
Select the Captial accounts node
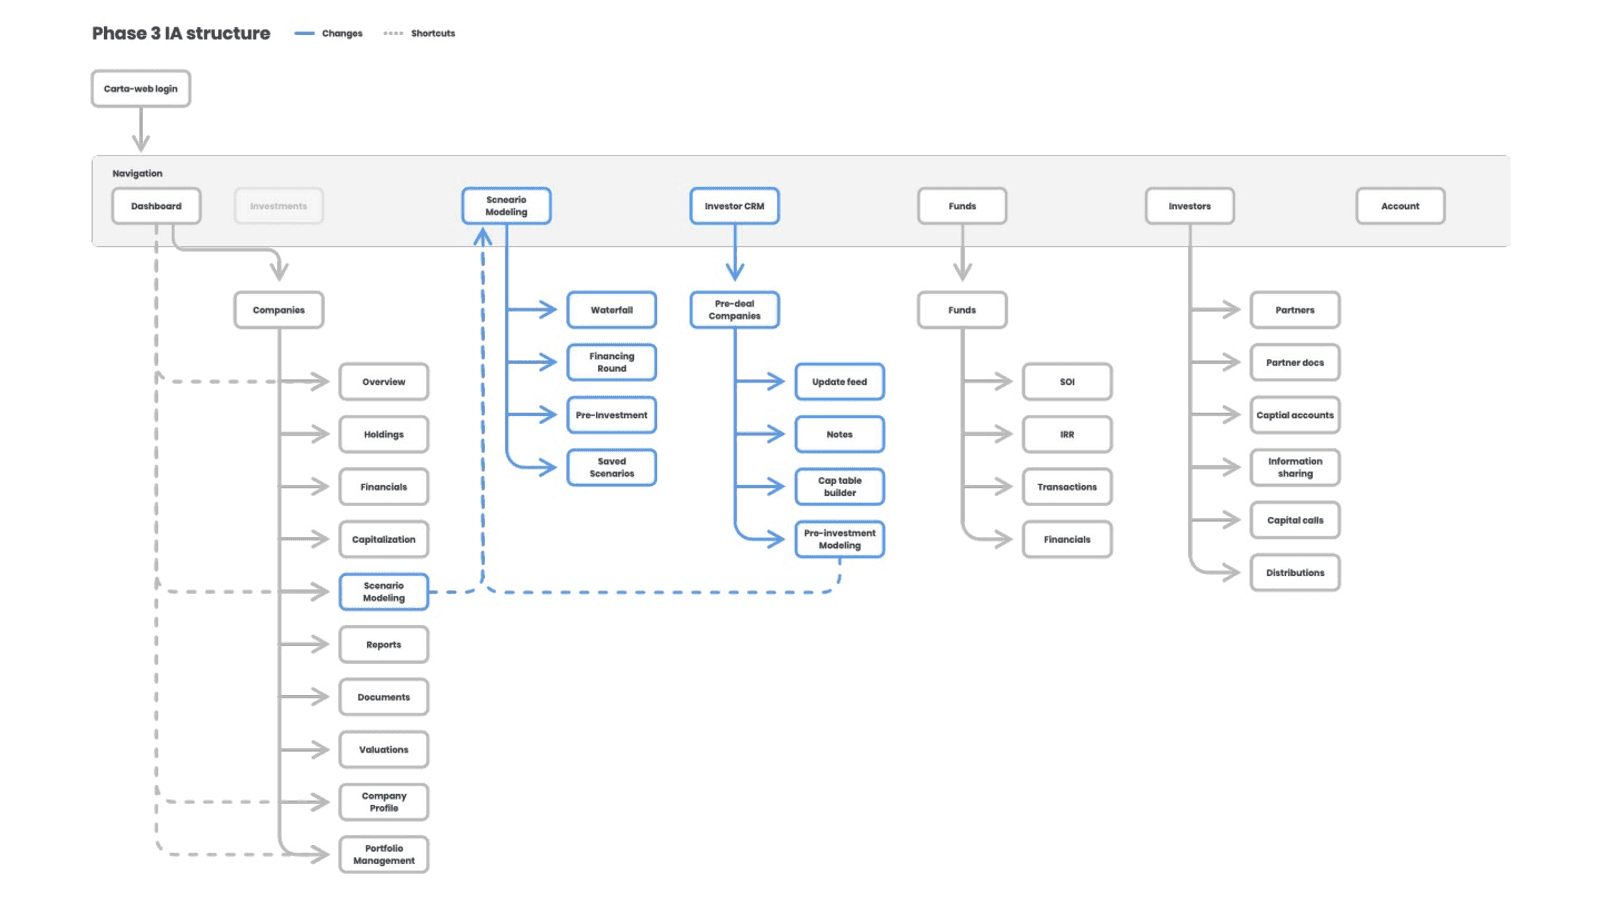click(x=1295, y=415)
